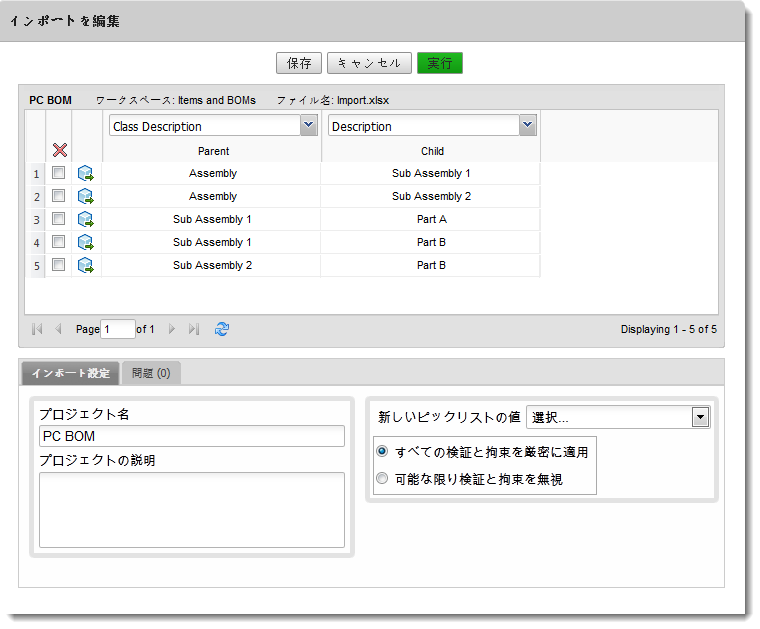This screenshot has height=629, width=760.
Task: Select すべての検証と拘束を厳密に適用 radio option
Action: tap(382, 451)
